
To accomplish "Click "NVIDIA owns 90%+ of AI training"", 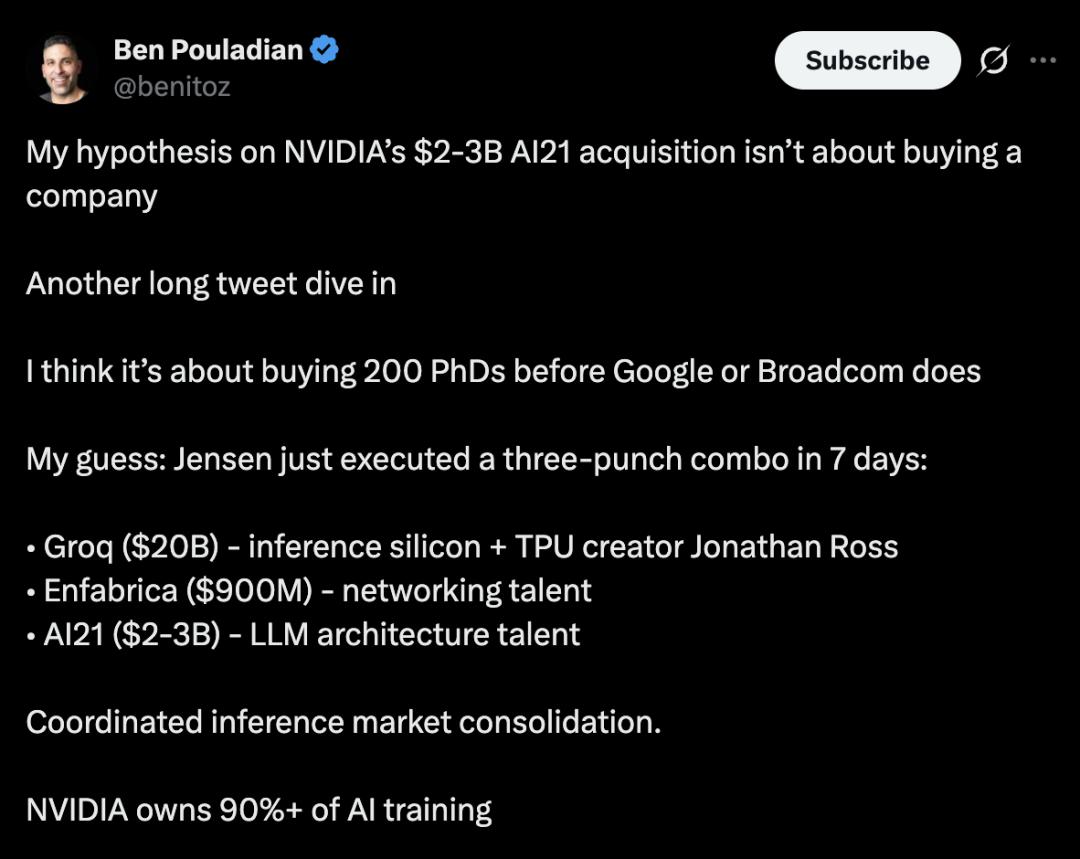I will tap(259, 809).
